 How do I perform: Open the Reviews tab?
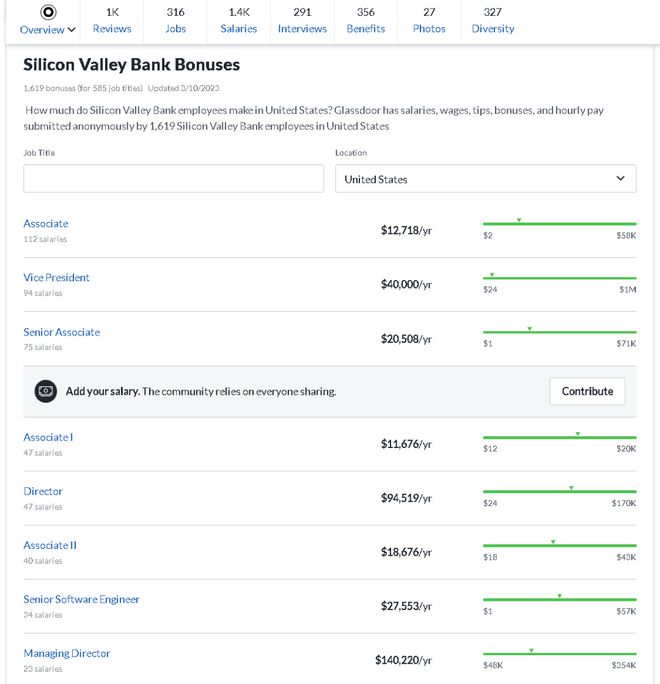click(x=112, y=20)
